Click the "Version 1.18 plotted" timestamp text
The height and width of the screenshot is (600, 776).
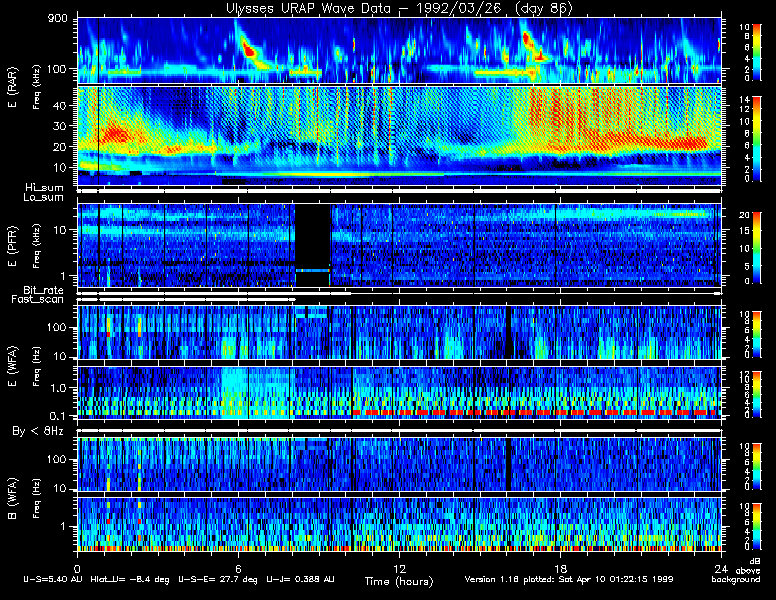(x=568, y=579)
